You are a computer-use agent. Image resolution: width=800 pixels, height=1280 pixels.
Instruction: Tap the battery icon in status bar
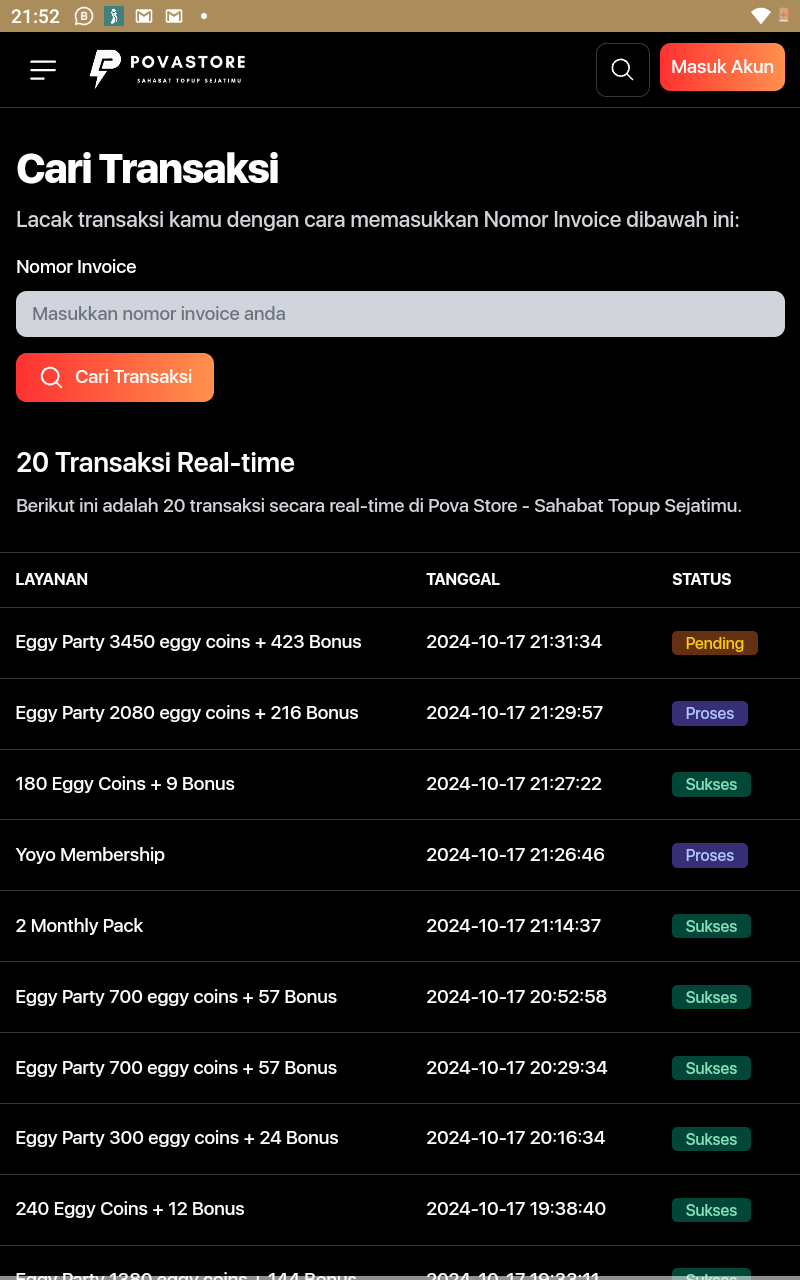click(x=783, y=16)
